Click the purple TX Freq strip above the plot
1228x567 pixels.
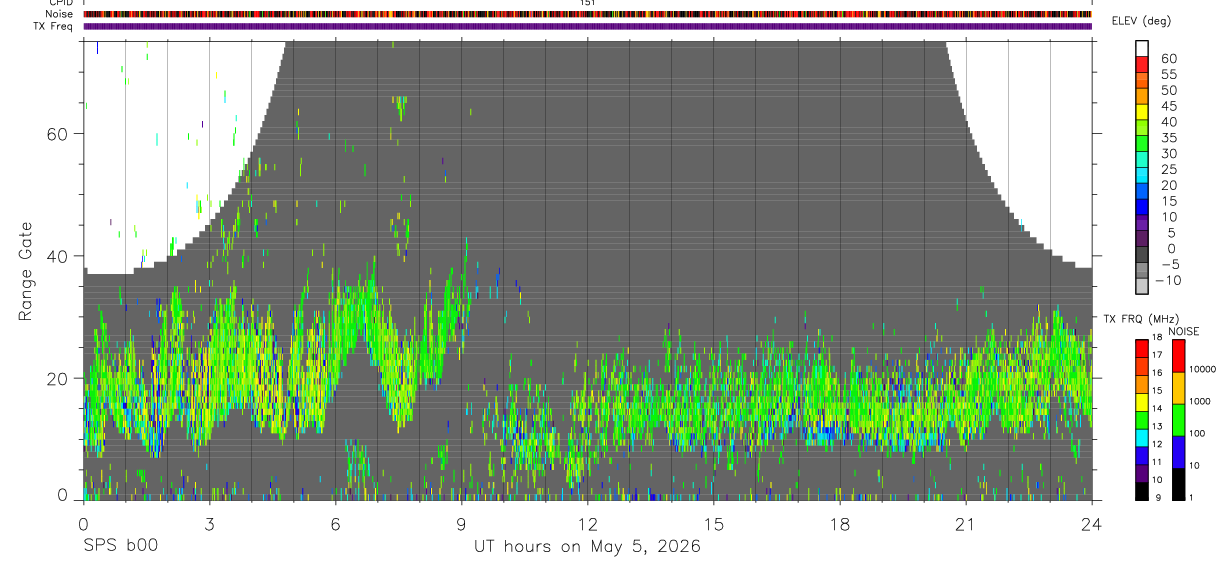click(587, 26)
